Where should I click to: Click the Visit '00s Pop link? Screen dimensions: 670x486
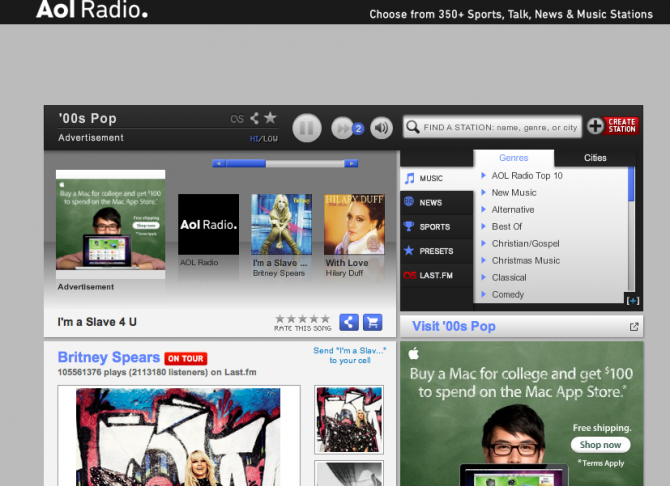tap(453, 327)
